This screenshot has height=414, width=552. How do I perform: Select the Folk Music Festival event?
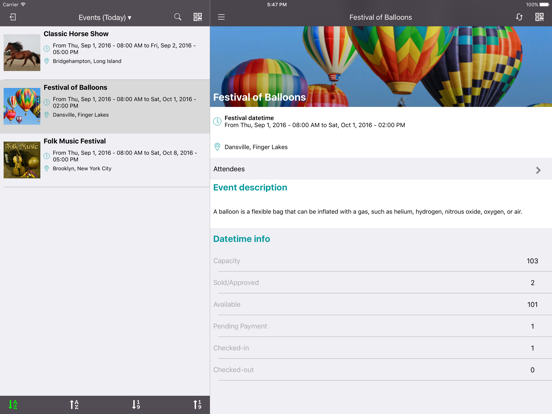tap(105, 160)
